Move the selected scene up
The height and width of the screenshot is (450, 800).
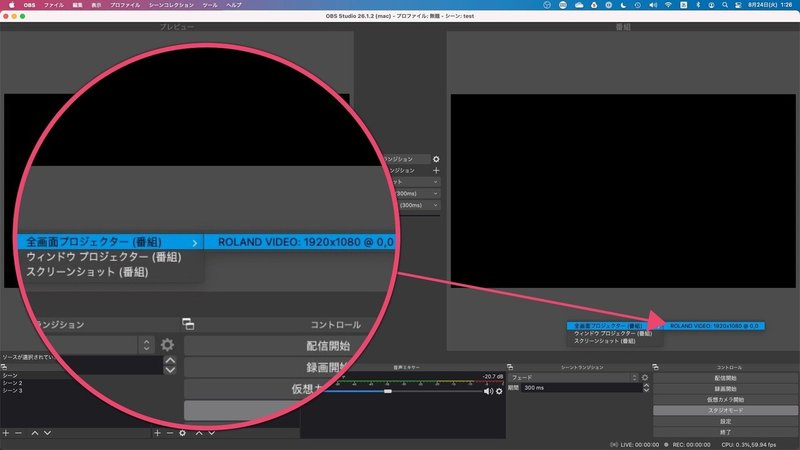pyautogui.click(x=35, y=433)
